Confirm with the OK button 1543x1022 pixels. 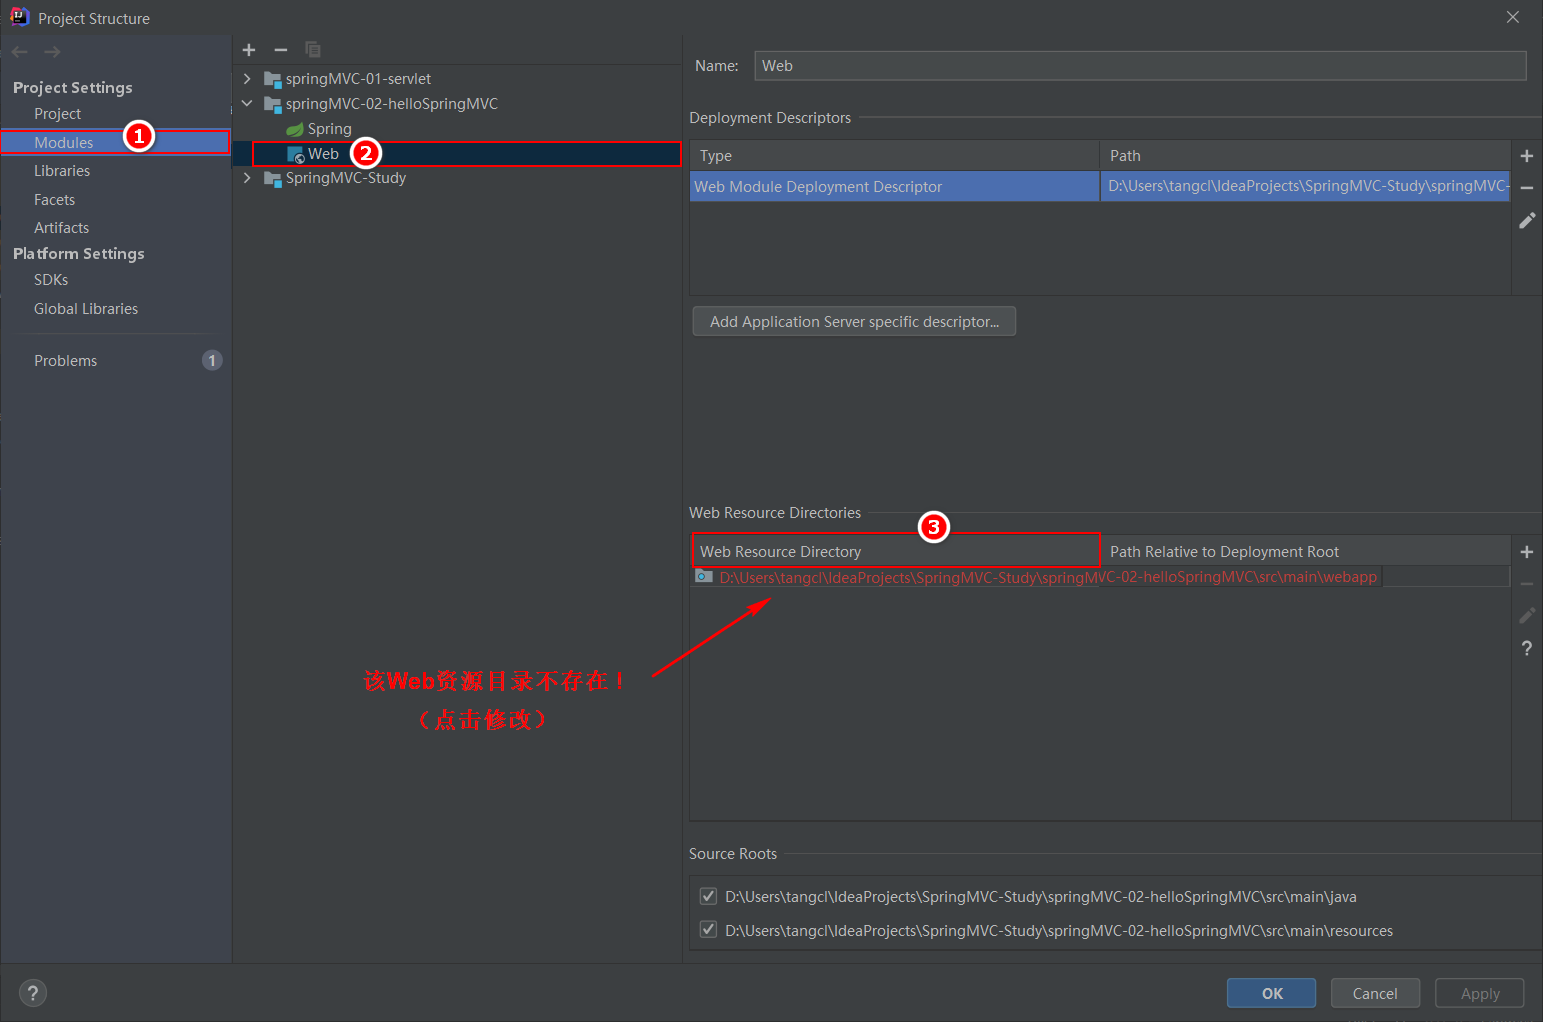tap(1272, 993)
